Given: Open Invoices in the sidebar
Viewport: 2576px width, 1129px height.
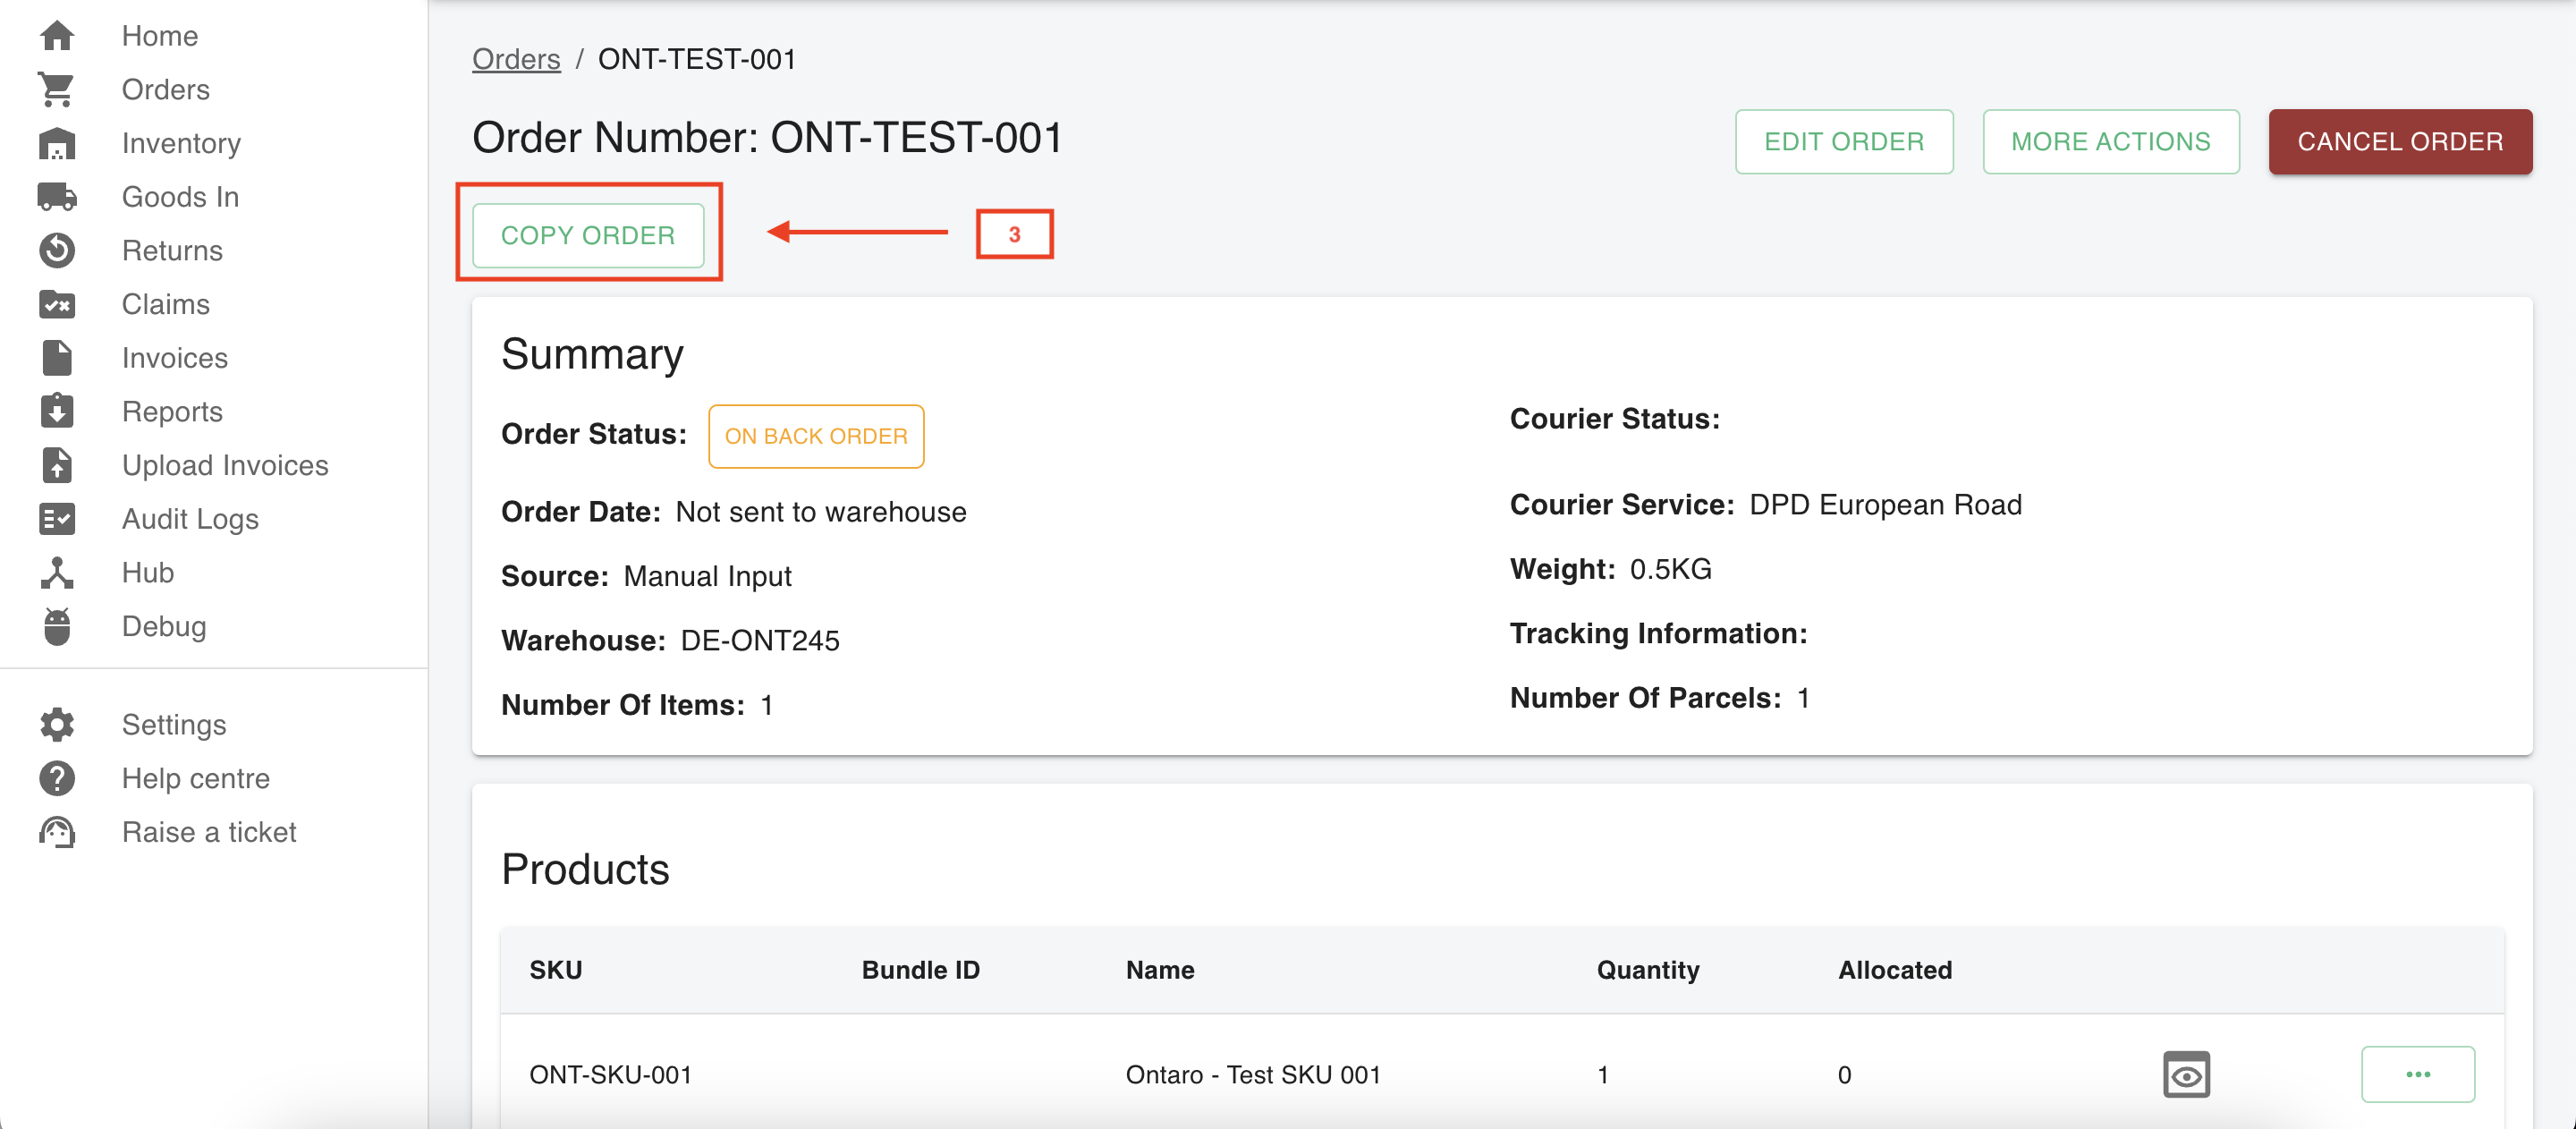Looking at the screenshot, I should 175,358.
